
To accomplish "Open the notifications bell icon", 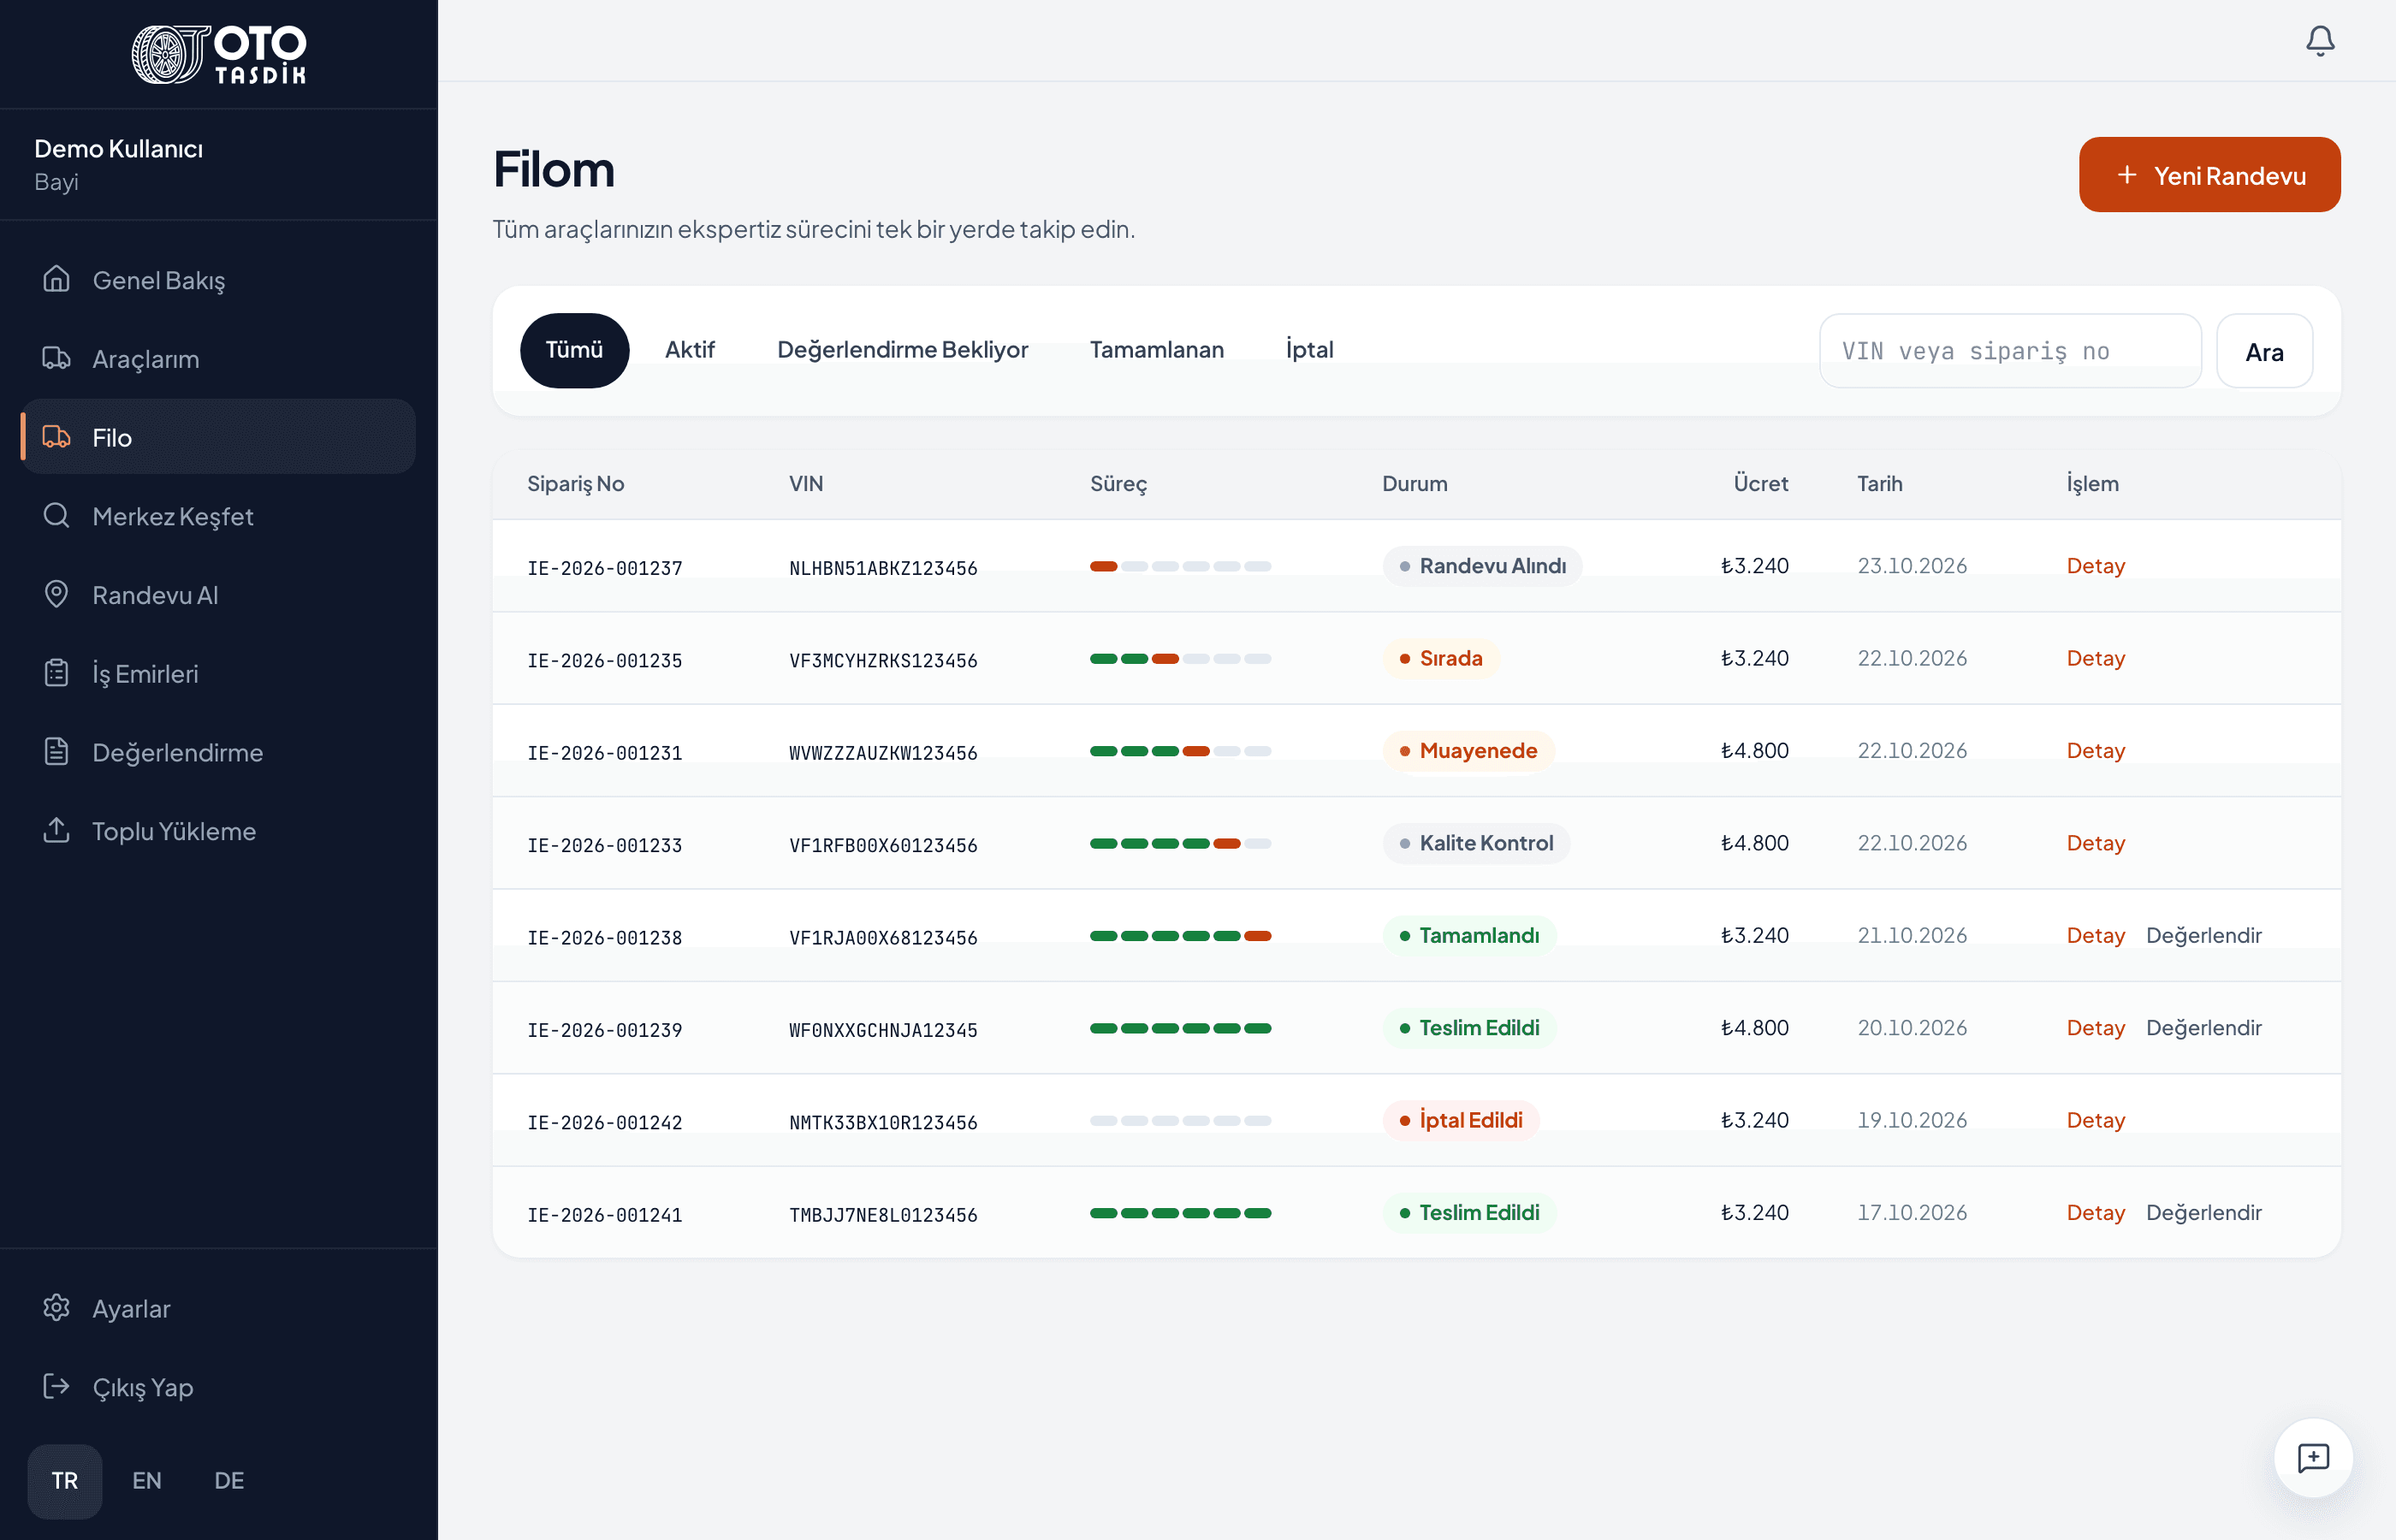I will 2320,41.
